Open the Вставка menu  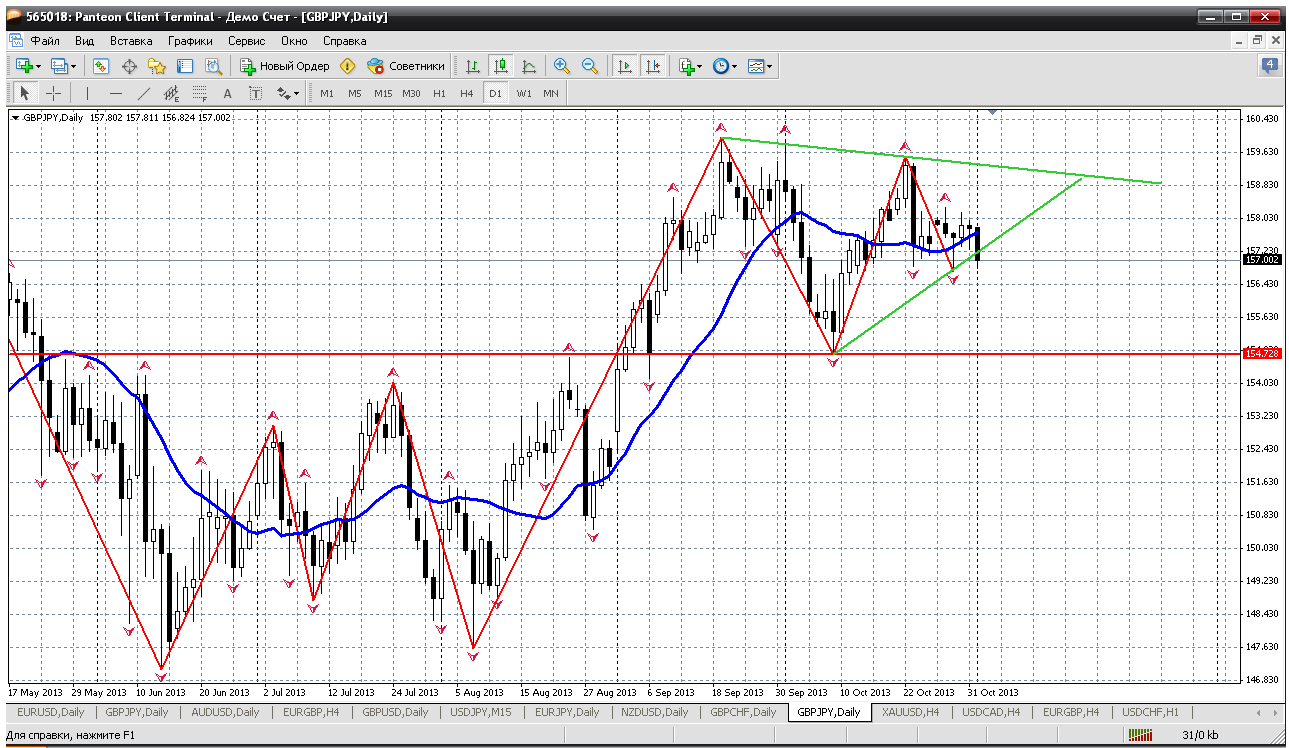pos(131,41)
